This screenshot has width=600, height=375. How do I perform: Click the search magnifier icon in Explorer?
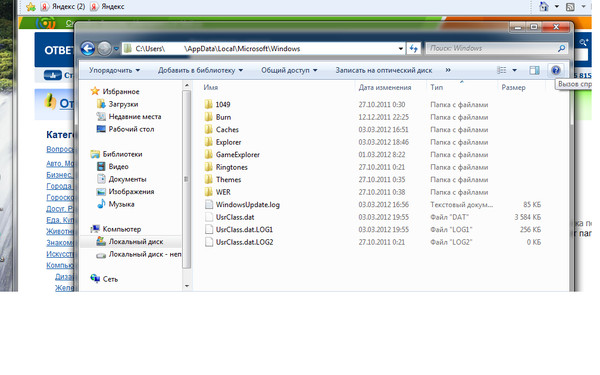561,48
